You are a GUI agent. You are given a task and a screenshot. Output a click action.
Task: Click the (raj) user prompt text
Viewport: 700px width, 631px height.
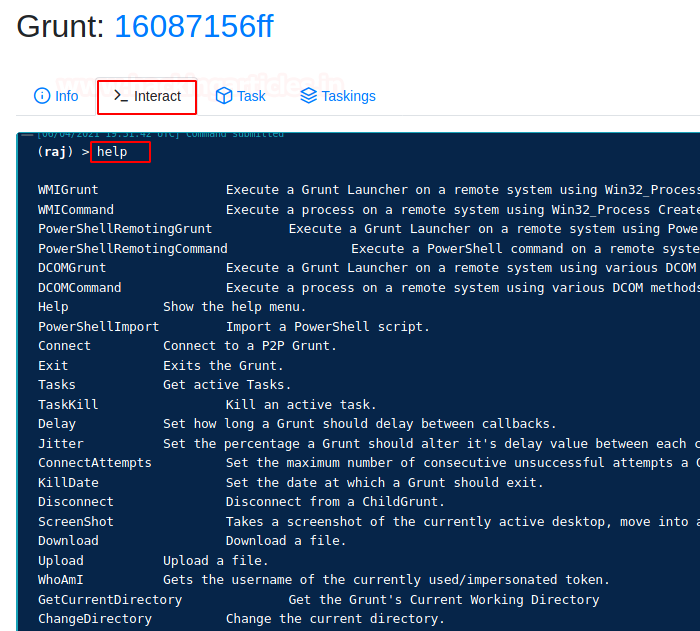point(55,152)
